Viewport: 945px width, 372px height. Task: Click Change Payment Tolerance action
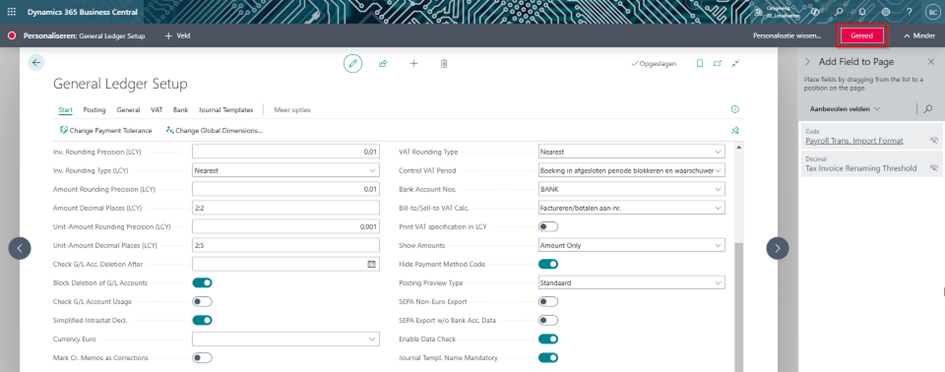[106, 130]
